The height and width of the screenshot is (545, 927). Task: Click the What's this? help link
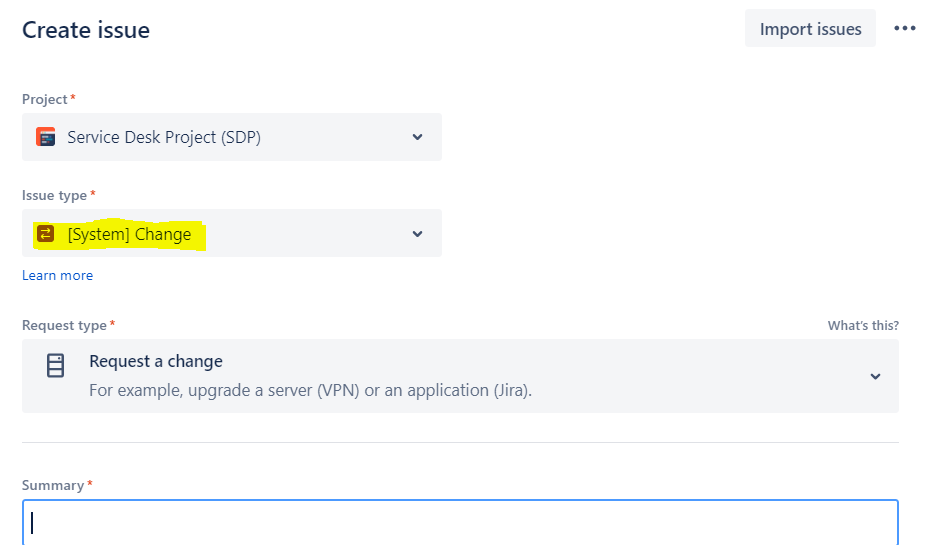pyautogui.click(x=862, y=326)
